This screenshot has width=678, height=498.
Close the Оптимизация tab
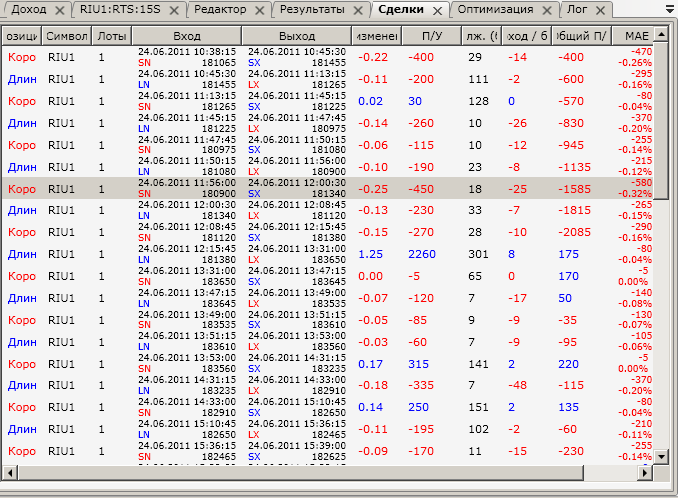[545, 10]
